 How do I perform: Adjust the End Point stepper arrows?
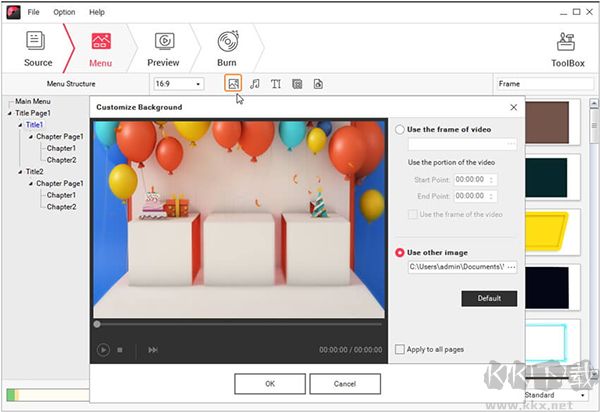[492, 196]
